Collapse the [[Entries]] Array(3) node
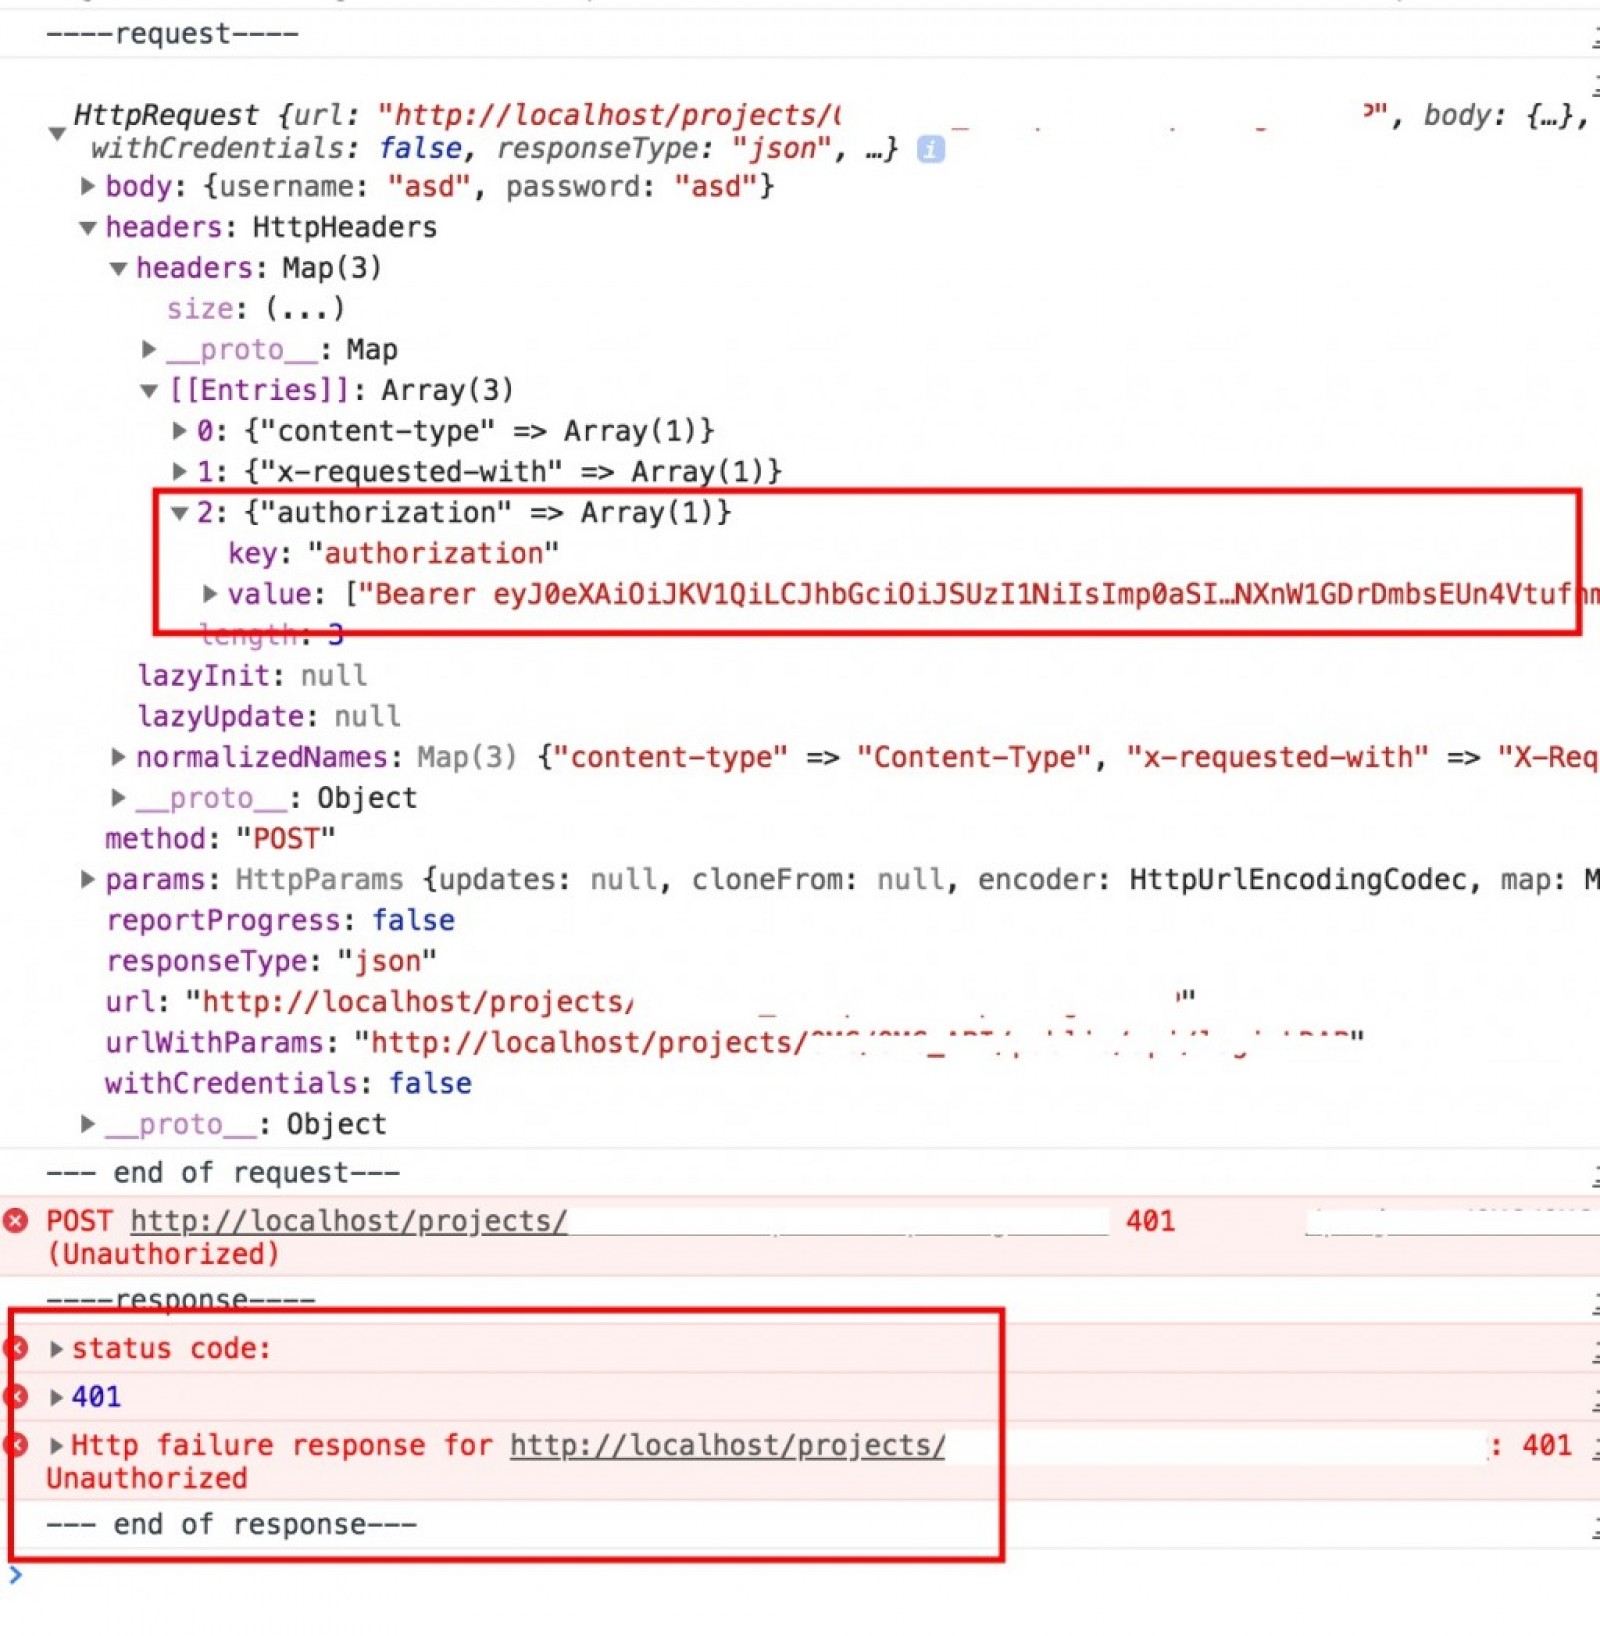This screenshot has width=1600, height=1636. click(x=148, y=390)
